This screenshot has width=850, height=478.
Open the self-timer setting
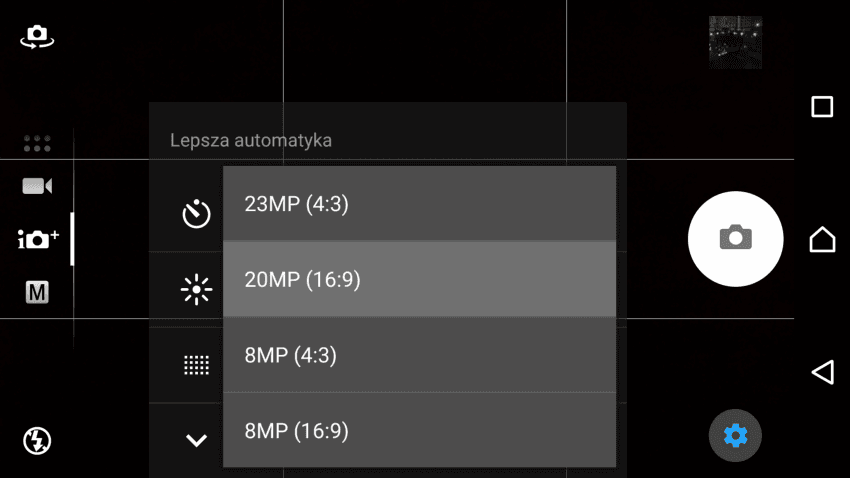click(196, 214)
